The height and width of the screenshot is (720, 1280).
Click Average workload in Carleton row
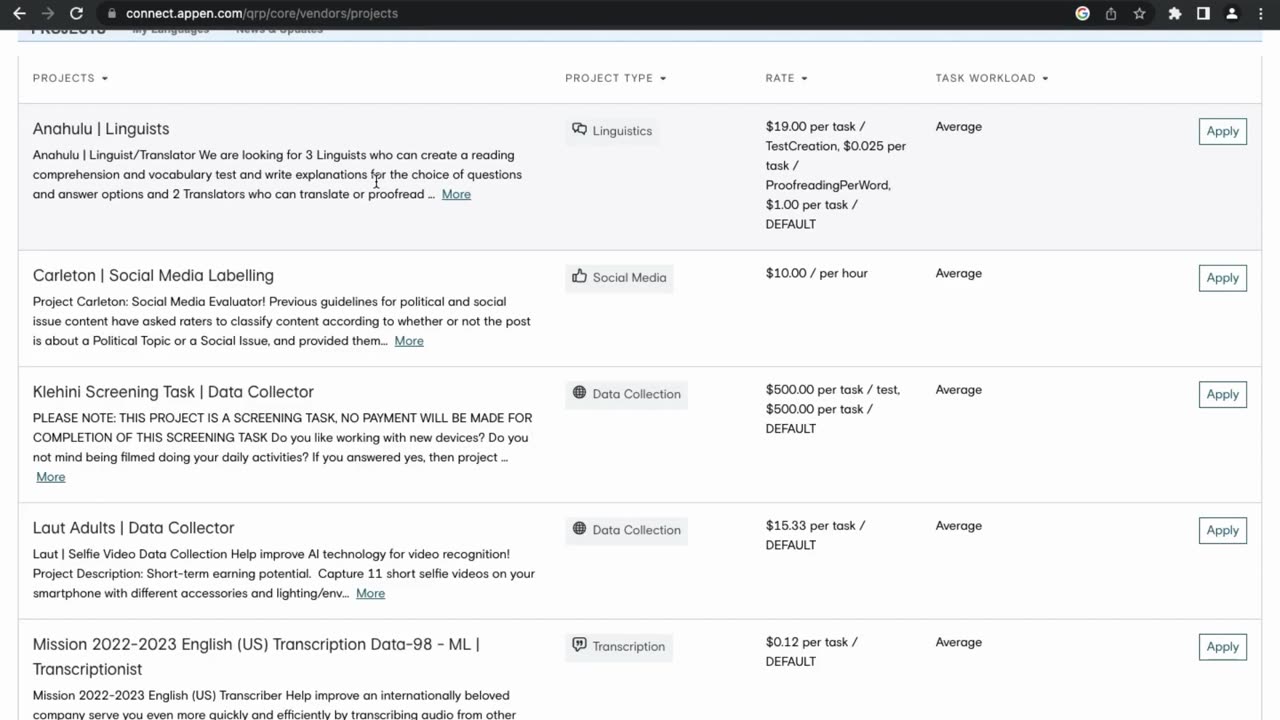[x=958, y=273]
